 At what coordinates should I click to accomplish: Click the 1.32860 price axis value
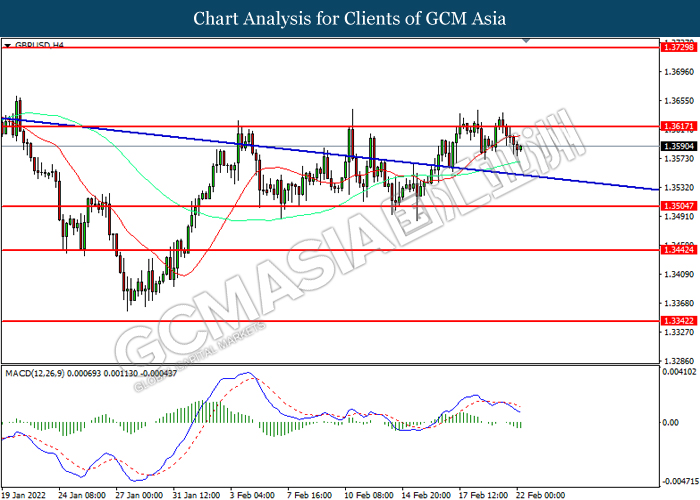tap(679, 361)
